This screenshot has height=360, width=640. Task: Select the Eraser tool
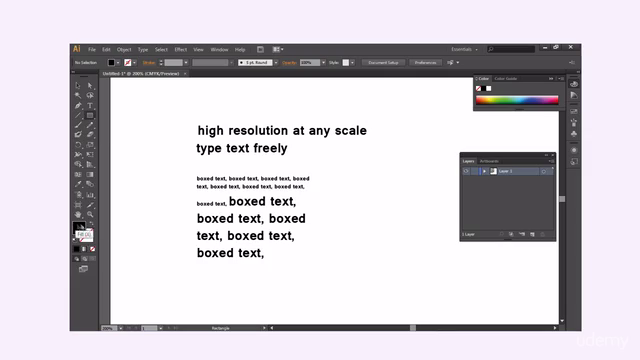(x=90, y=135)
